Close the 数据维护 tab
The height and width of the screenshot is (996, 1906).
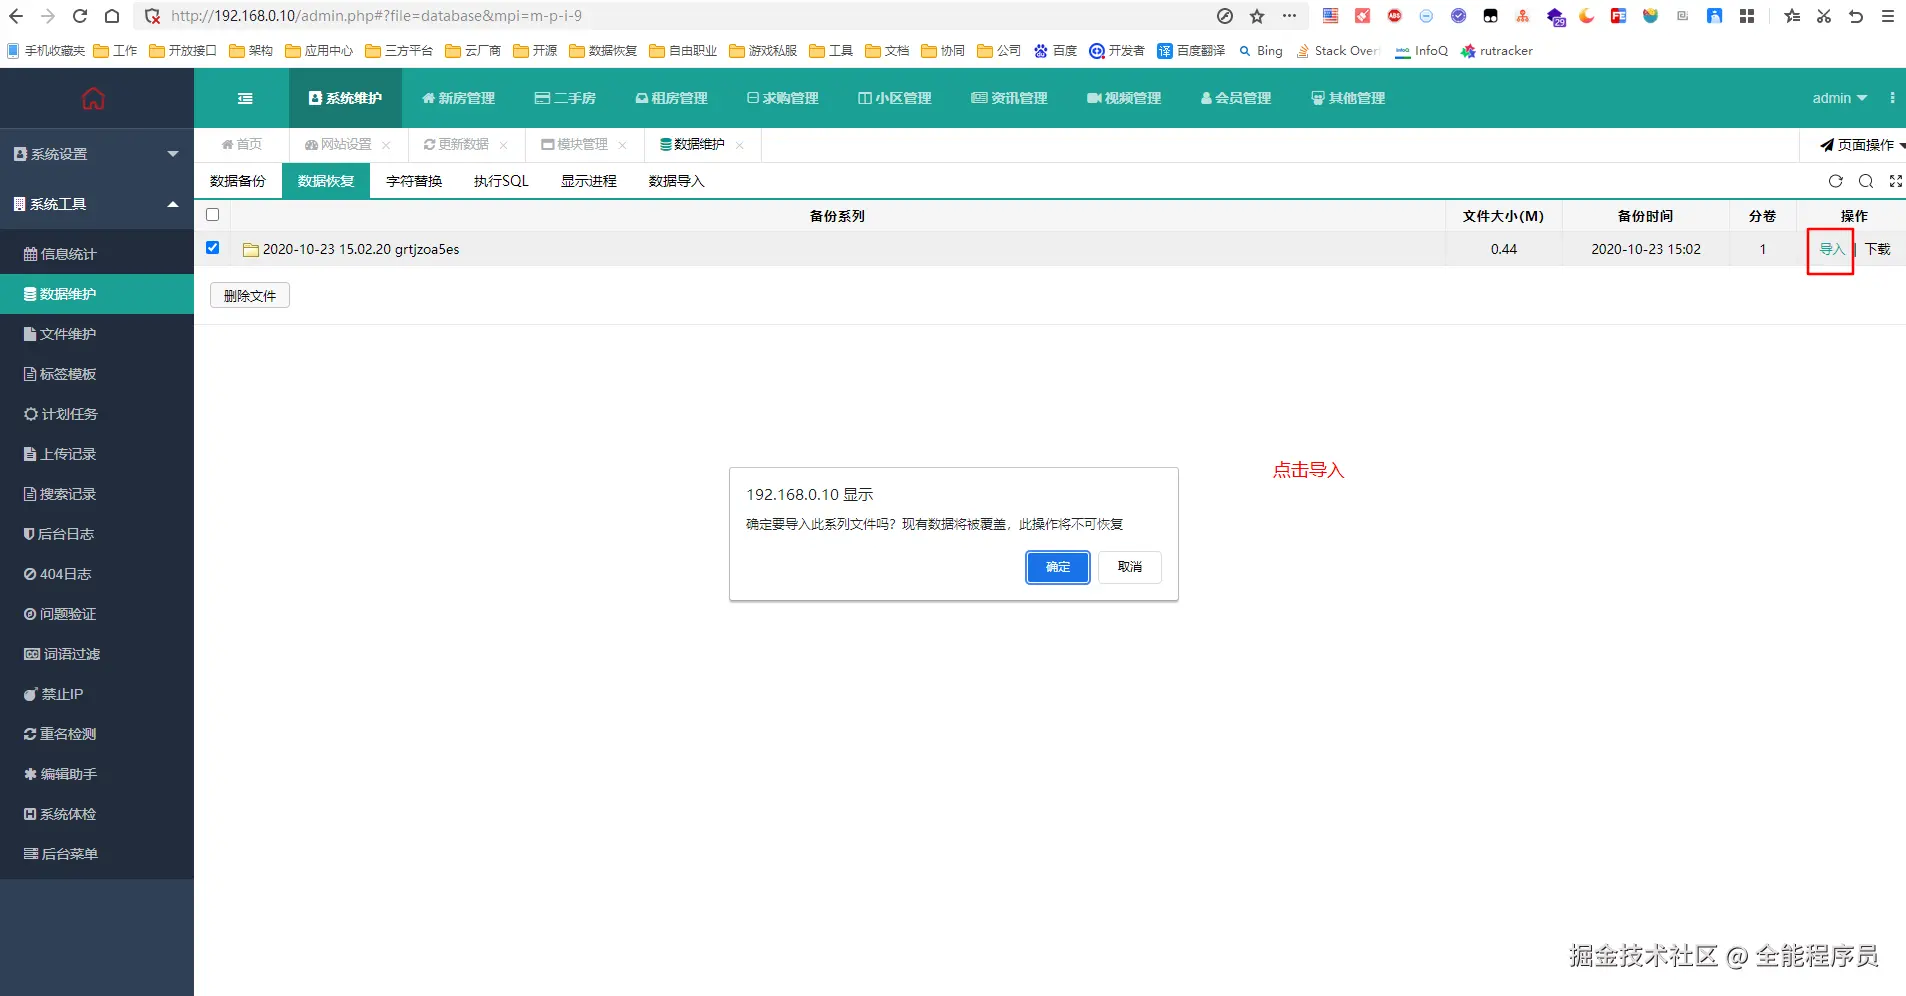(x=739, y=145)
